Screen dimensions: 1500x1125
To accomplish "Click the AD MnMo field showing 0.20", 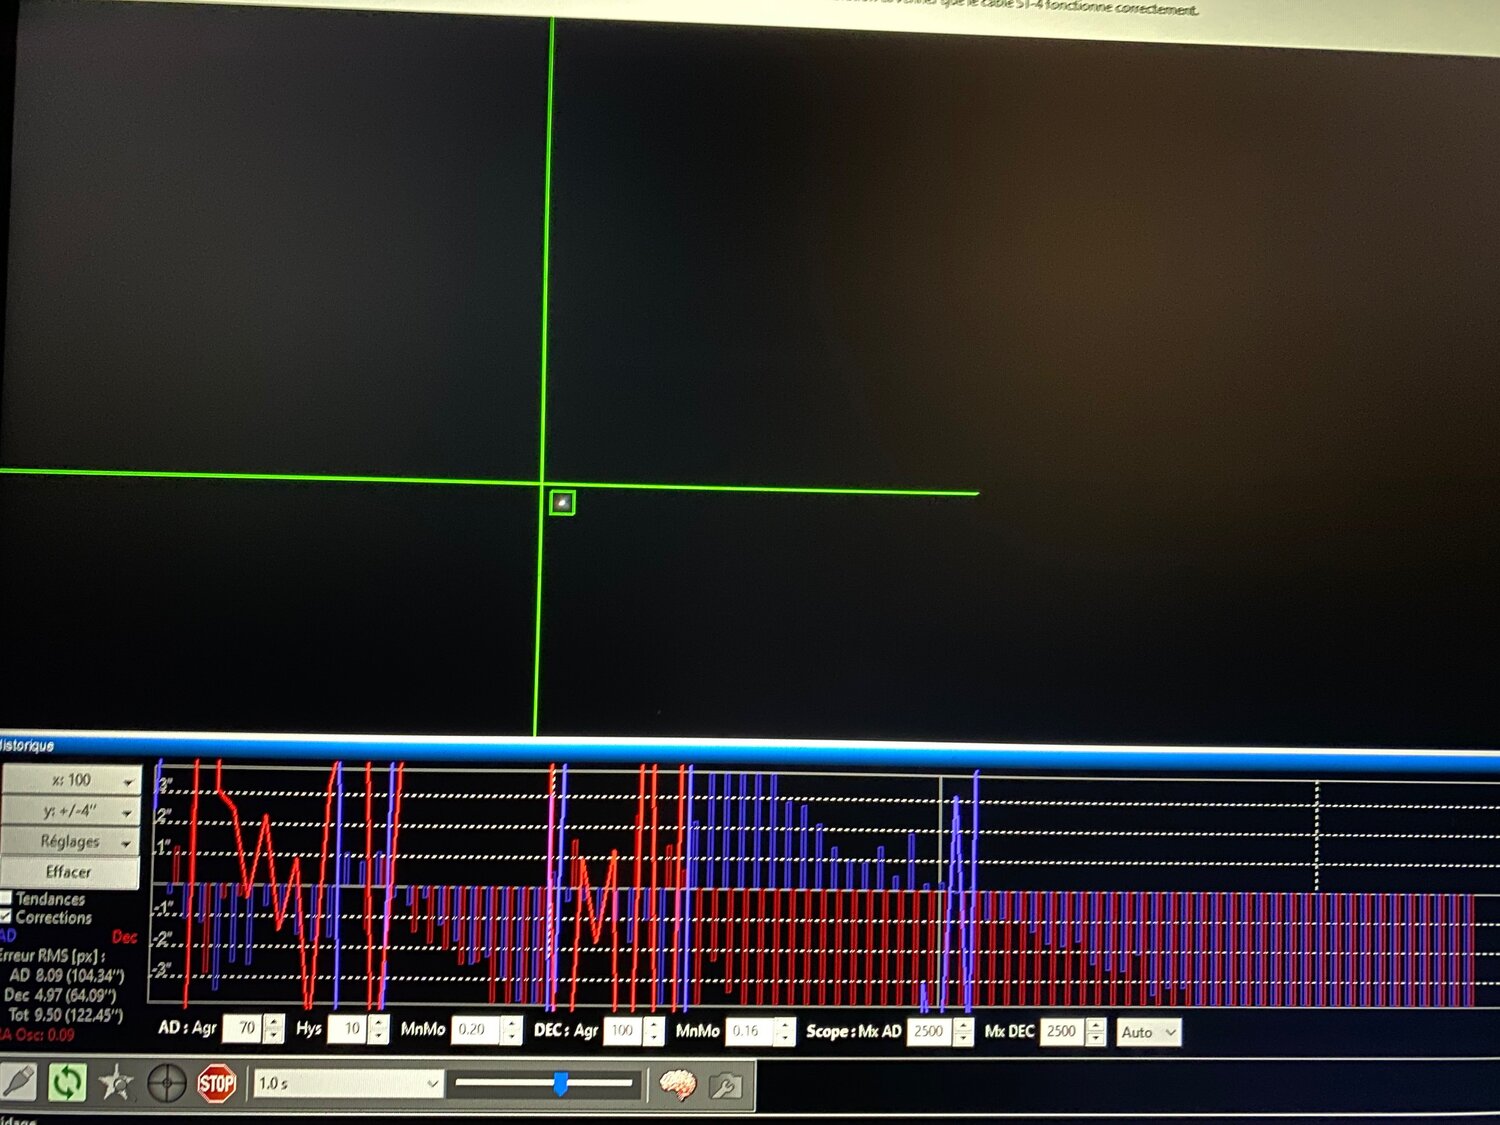I will pyautogui.click(x=476, y=1029).
